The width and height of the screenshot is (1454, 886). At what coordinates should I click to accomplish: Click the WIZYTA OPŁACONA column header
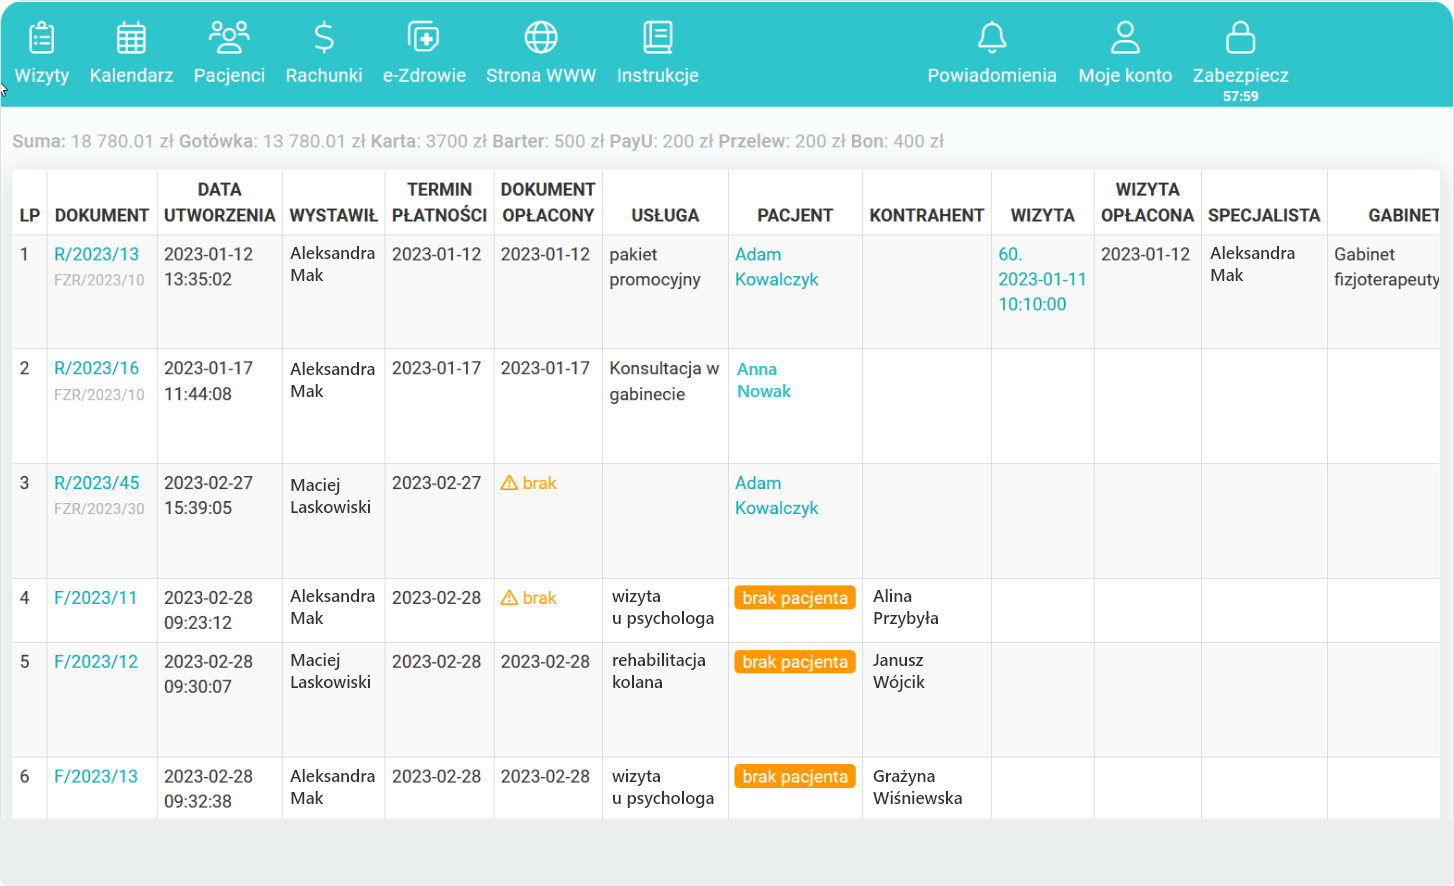(1148, 203)
